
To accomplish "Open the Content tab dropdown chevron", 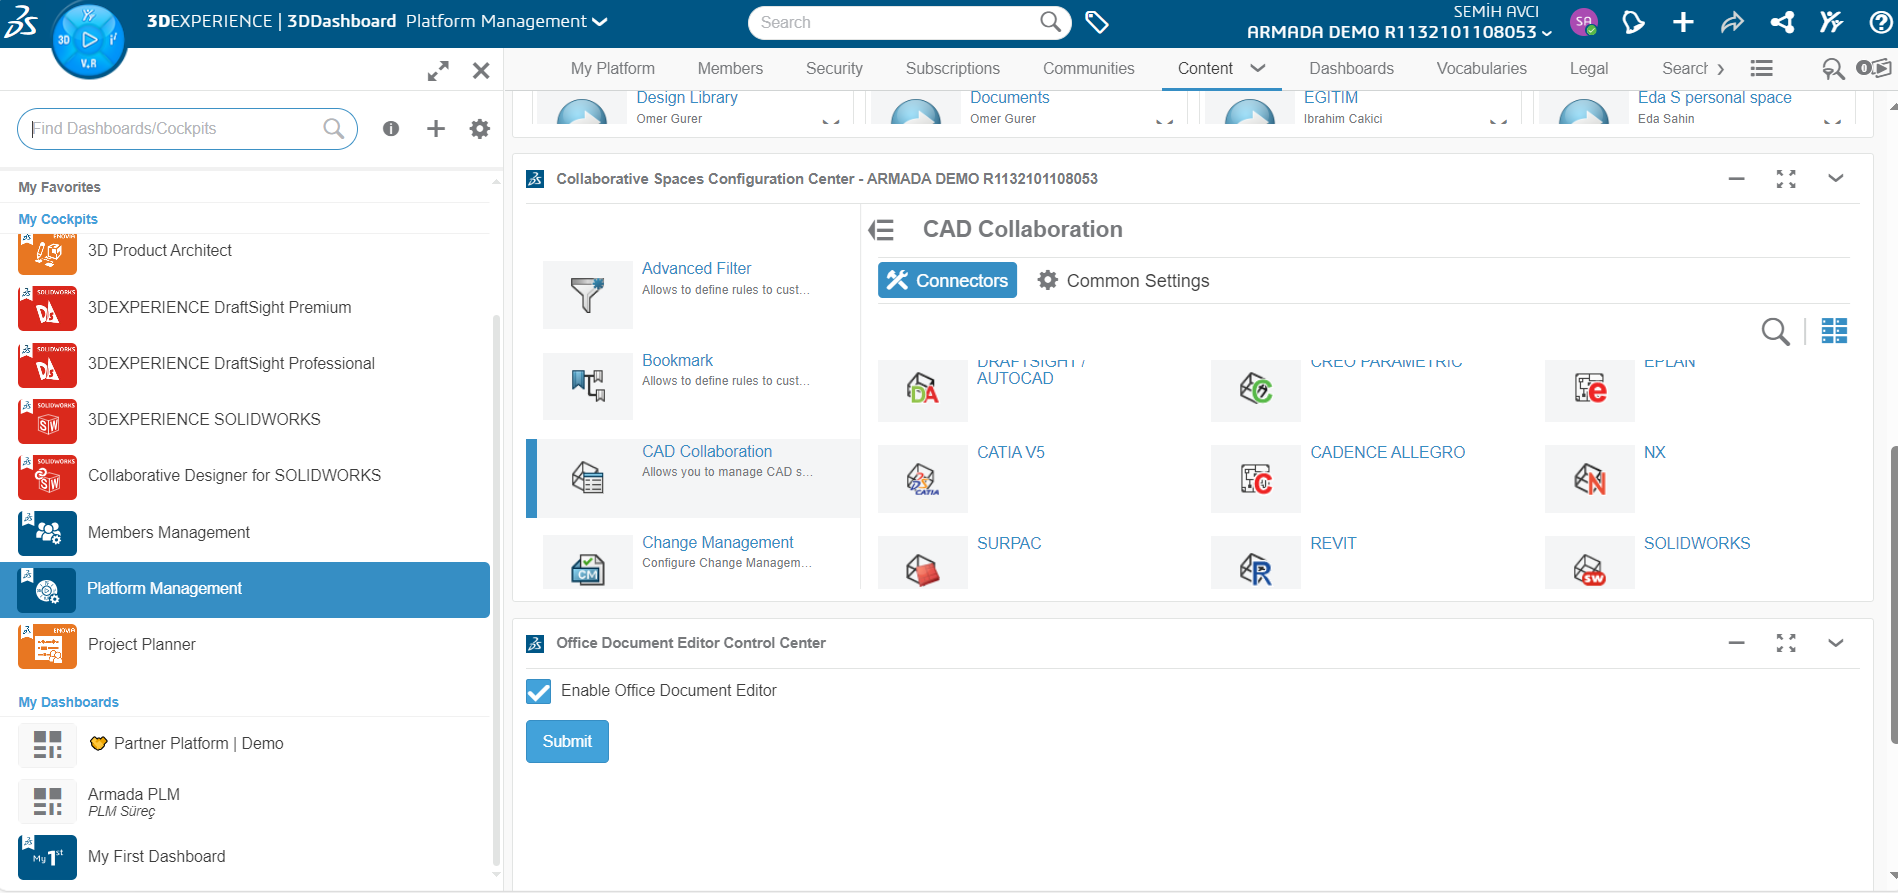I will tap(1258, 68).
